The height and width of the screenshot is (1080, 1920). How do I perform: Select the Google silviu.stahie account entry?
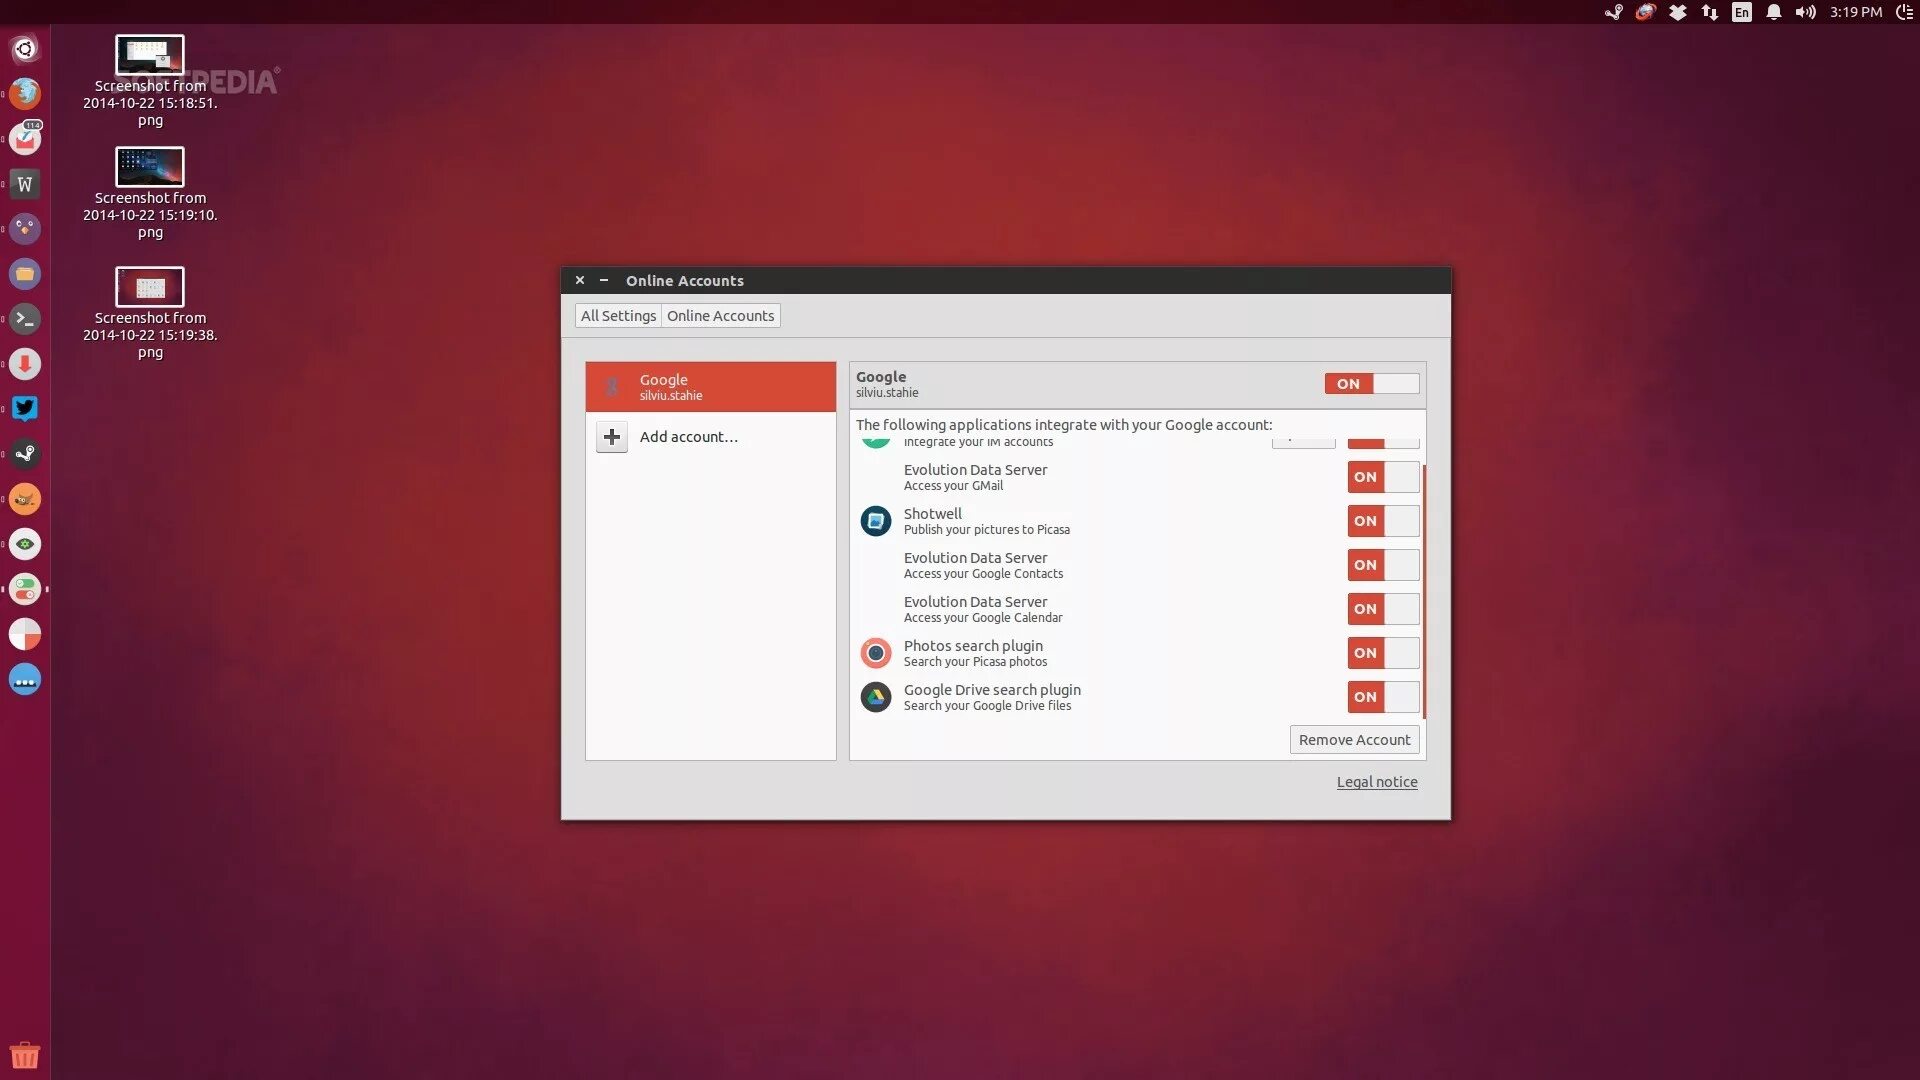[710, 387]
